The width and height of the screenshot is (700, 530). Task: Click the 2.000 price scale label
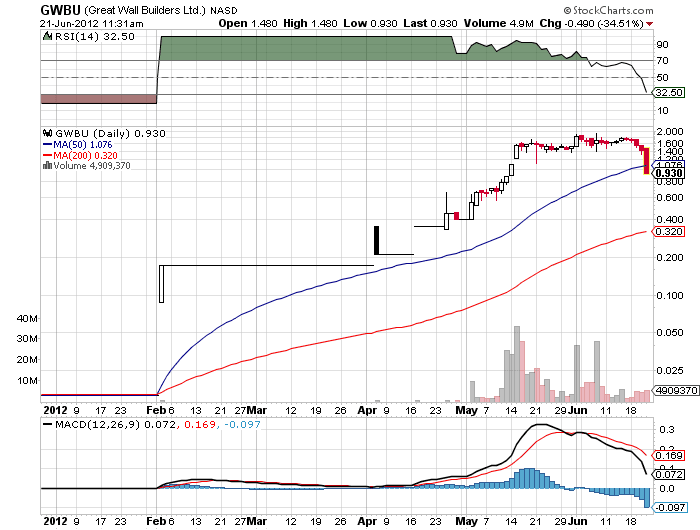[x=670, y=131]
